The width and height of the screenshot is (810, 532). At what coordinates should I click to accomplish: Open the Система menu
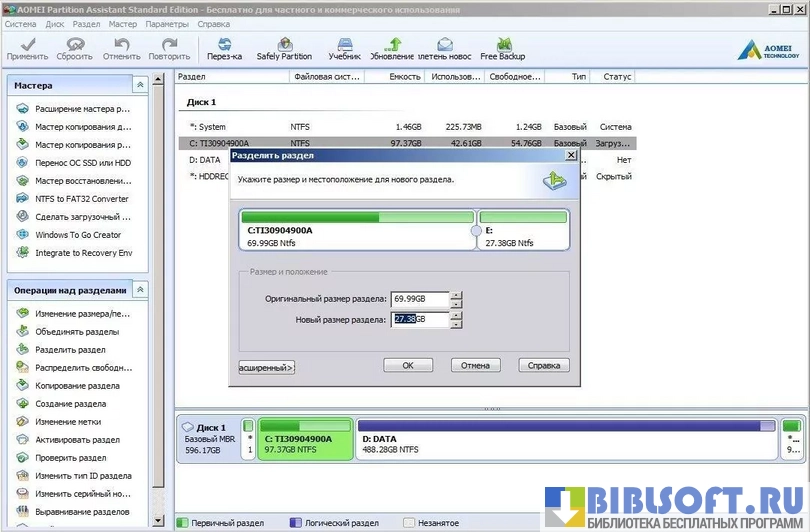tap(20, 23)
